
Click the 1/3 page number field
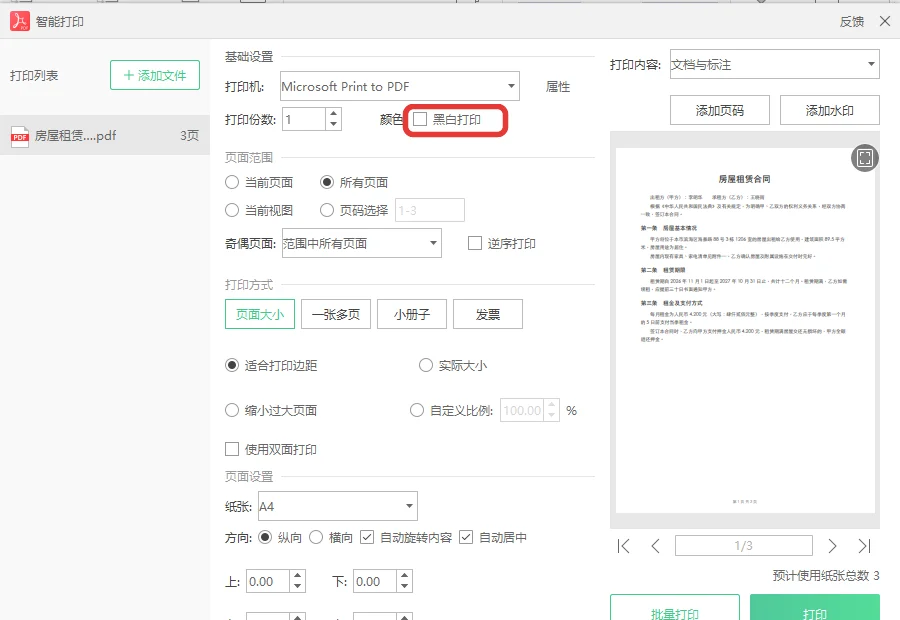744,545
